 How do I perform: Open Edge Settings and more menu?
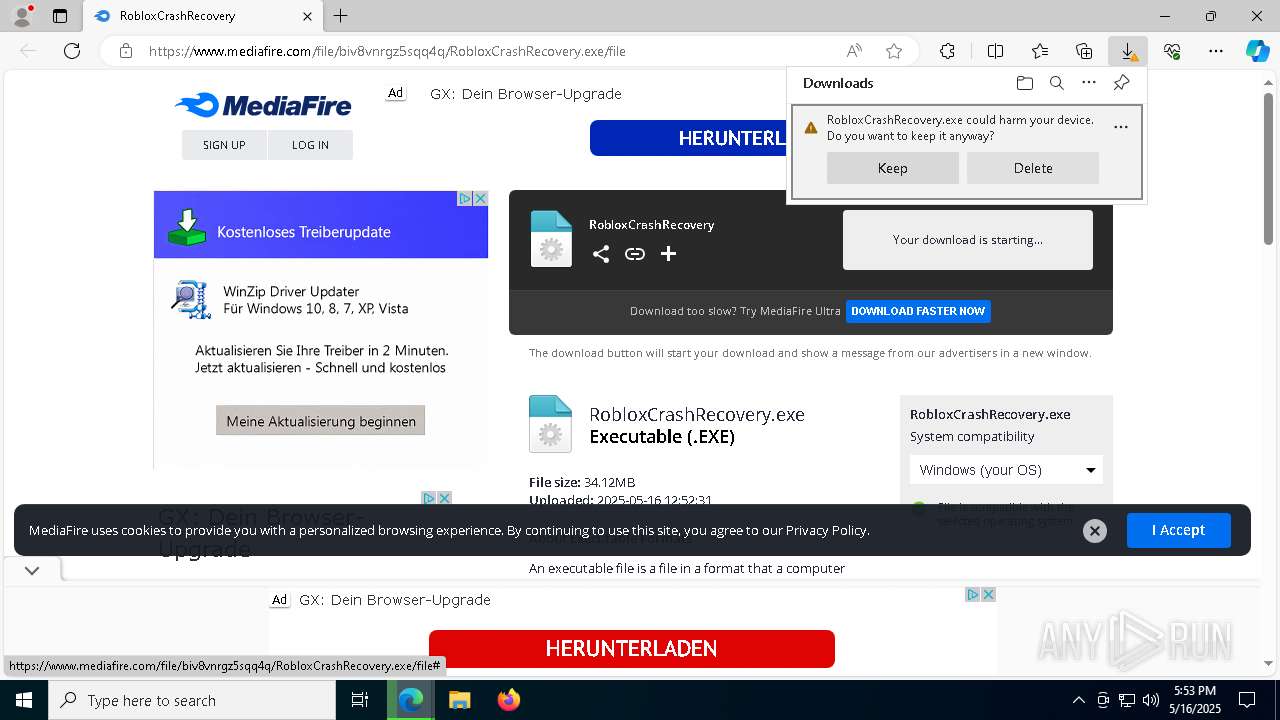(1216, 51)
